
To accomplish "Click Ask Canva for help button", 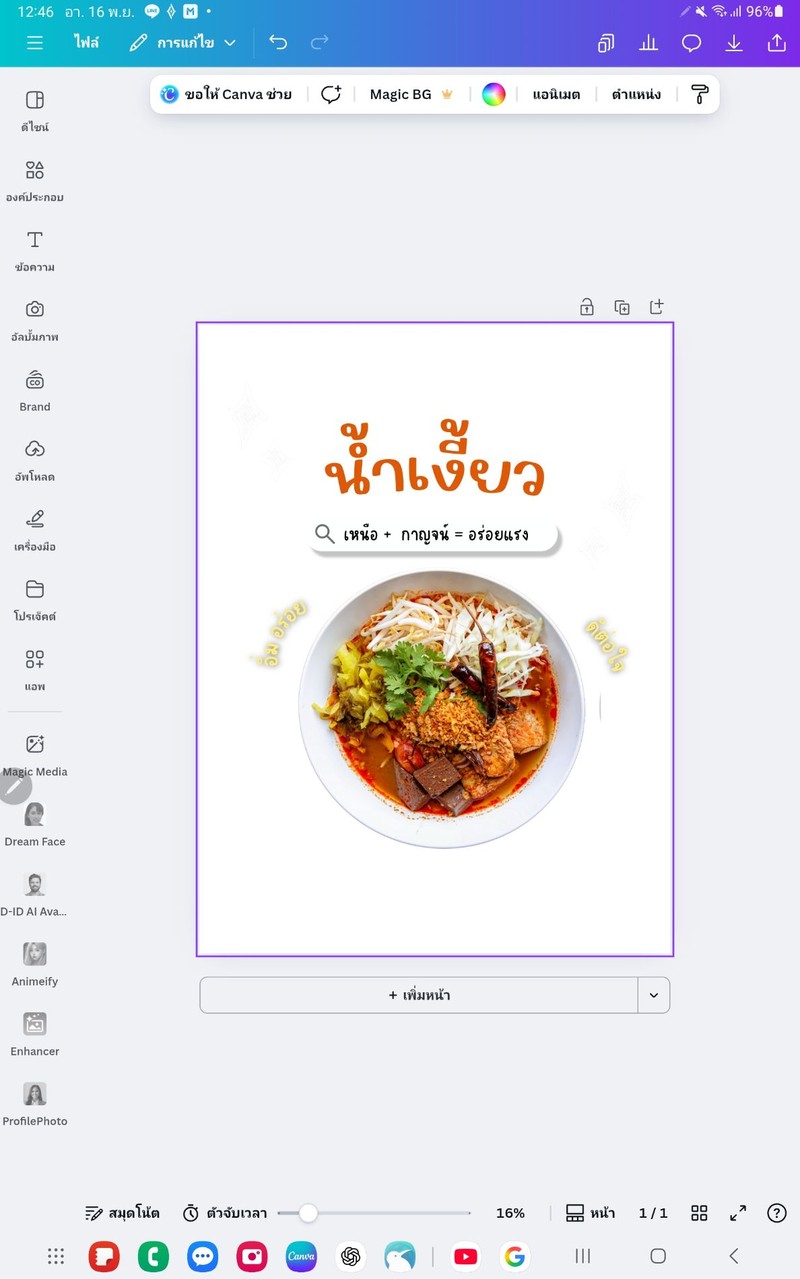I will 226,94.
